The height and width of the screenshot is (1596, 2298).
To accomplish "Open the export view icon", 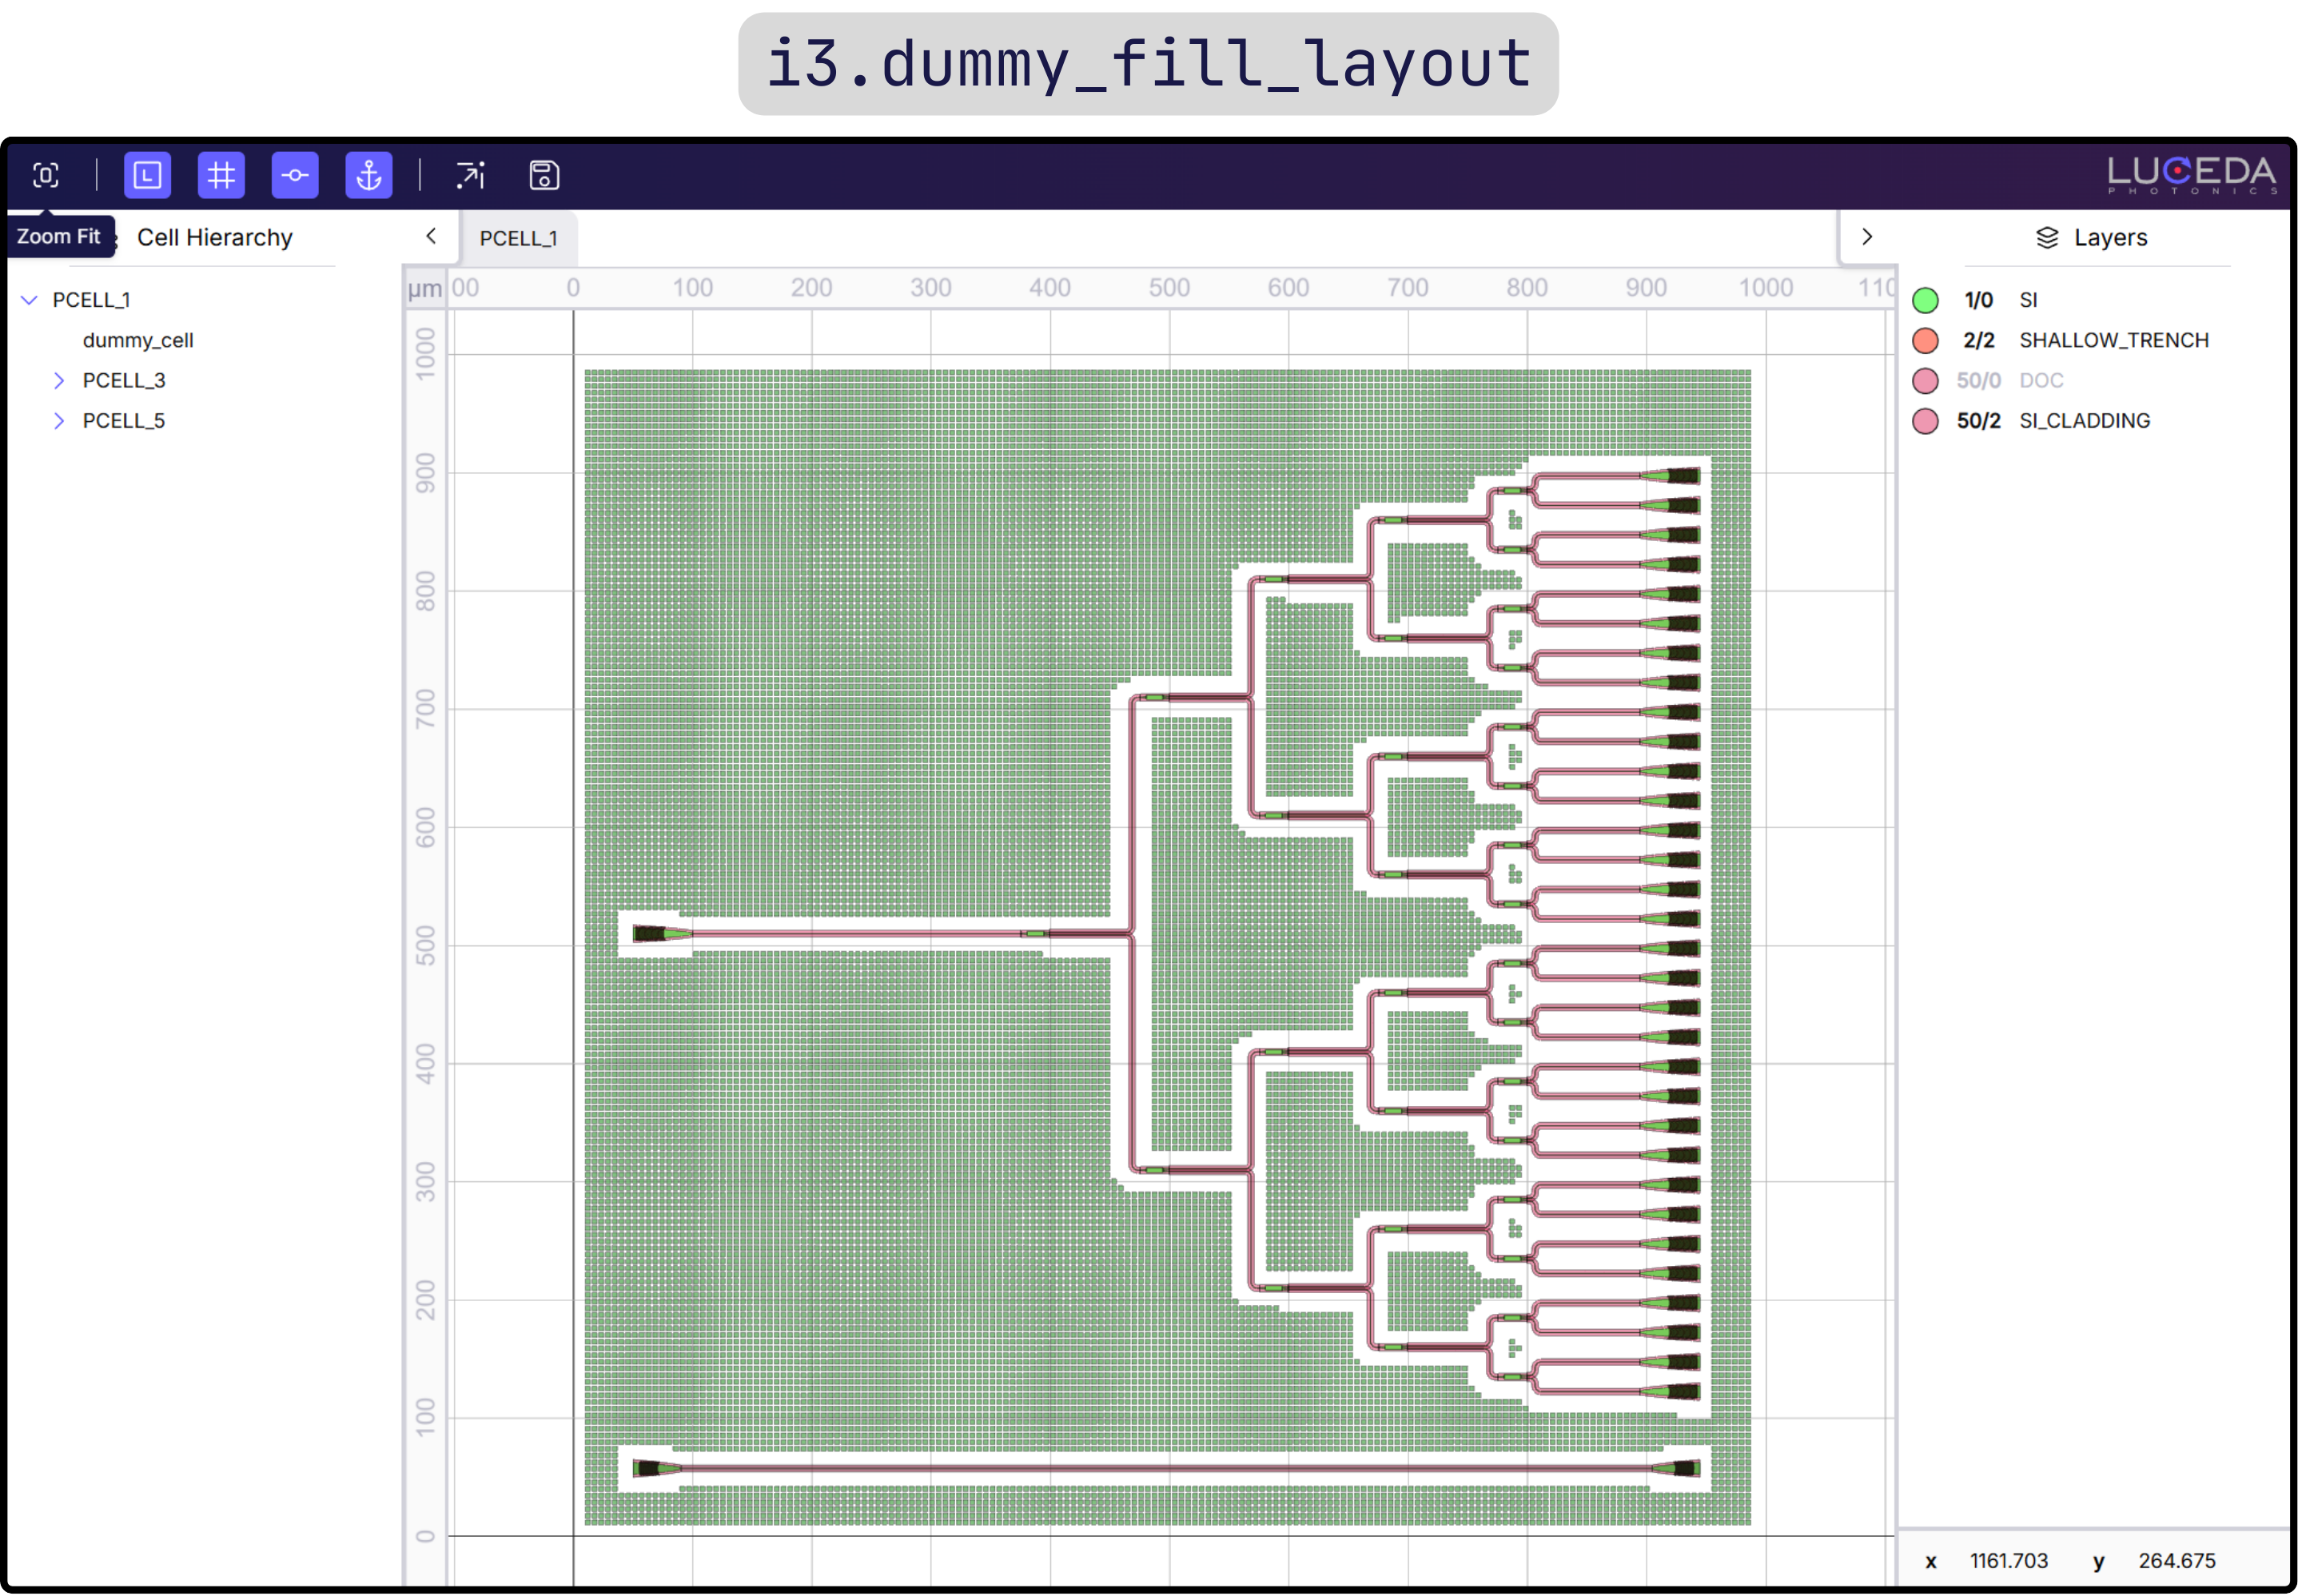I will [x=469, y=174].
